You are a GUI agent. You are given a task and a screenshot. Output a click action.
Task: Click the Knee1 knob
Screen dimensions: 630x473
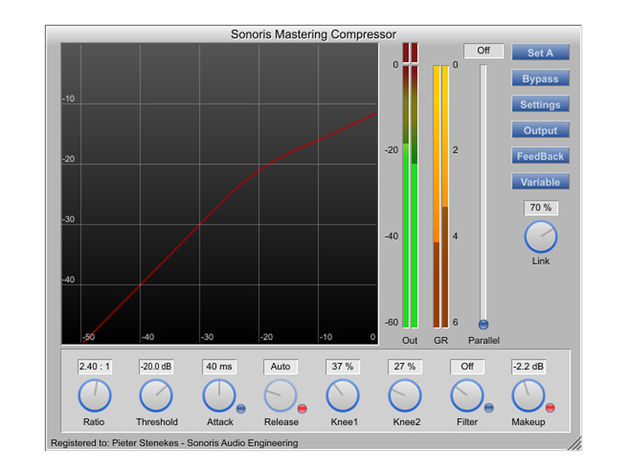(x=343, y=395)
